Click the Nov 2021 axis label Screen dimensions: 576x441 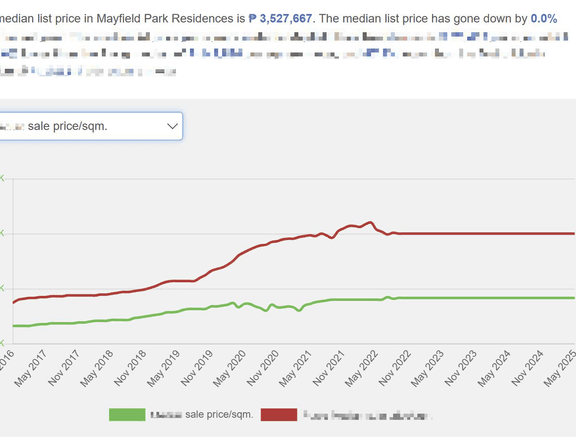click(329, 368)
